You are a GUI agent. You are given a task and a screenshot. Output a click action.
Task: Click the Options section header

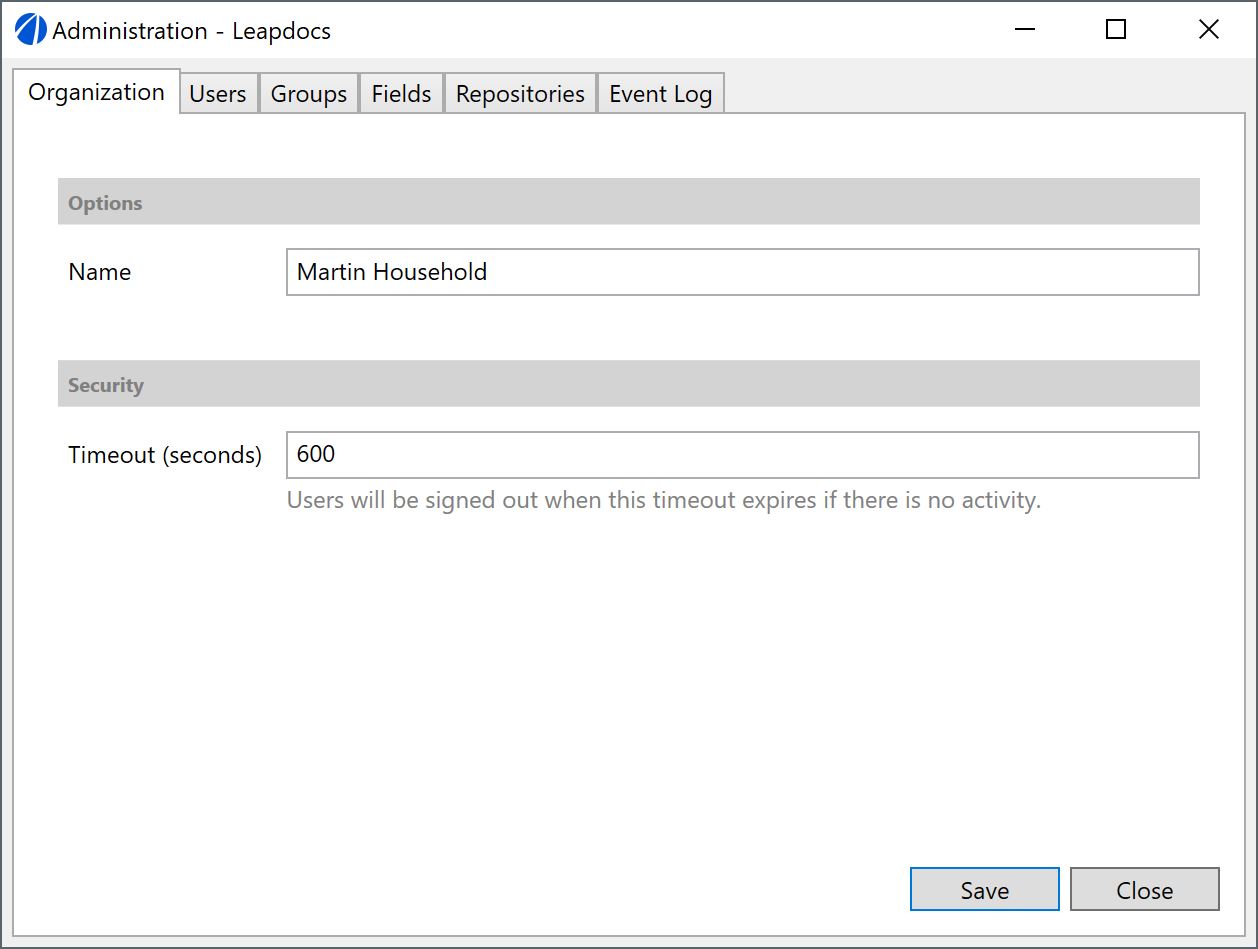click(x=105, y=203)
